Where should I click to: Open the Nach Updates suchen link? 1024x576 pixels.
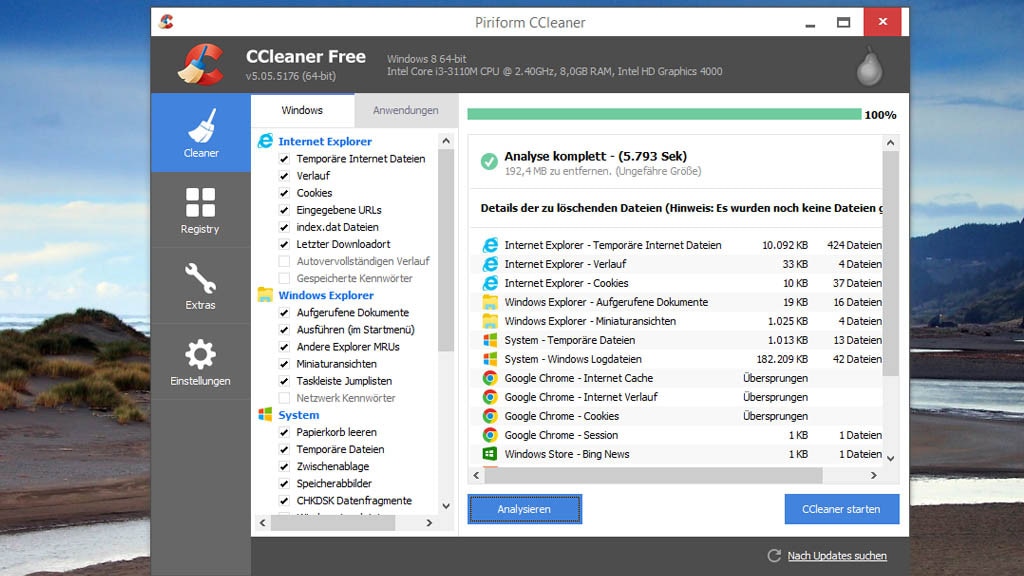click(x=837, y=556)
